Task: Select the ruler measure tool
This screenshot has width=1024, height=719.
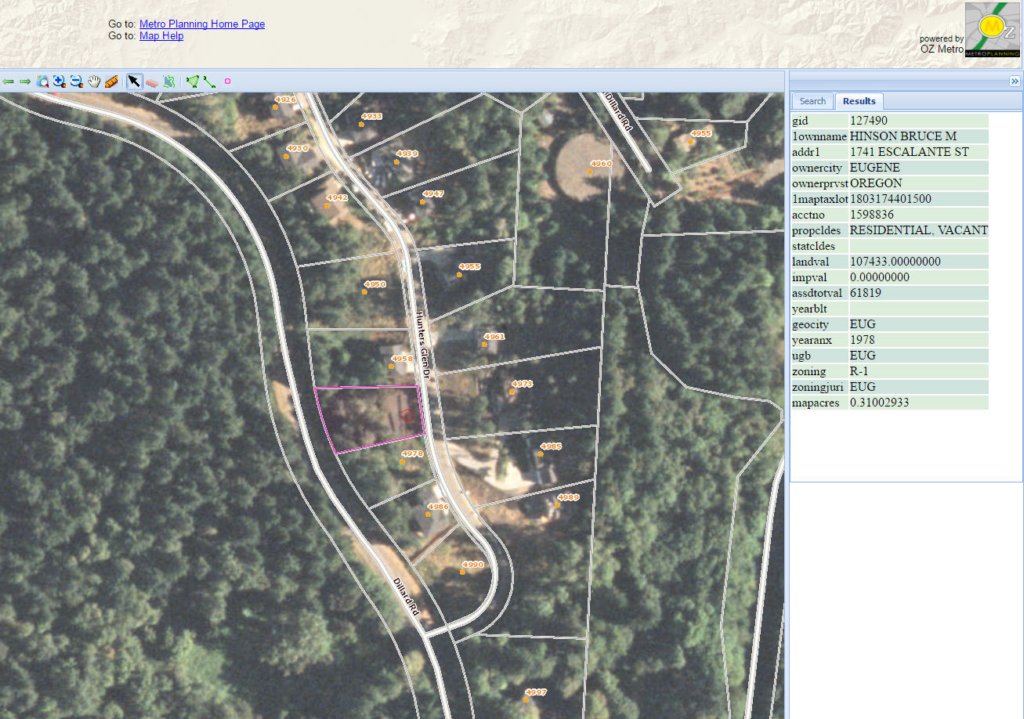Action: coord(111,81)
